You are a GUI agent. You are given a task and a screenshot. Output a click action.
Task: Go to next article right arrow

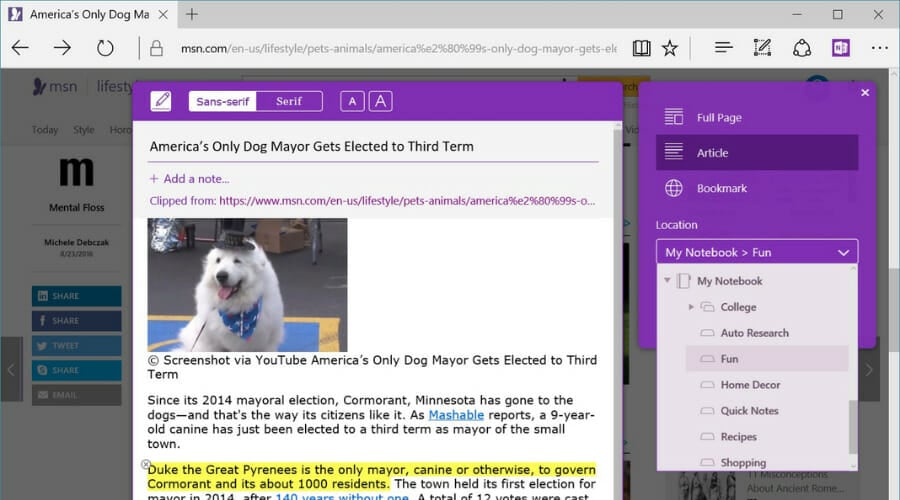pyautogui.click(x=869, y=370)
